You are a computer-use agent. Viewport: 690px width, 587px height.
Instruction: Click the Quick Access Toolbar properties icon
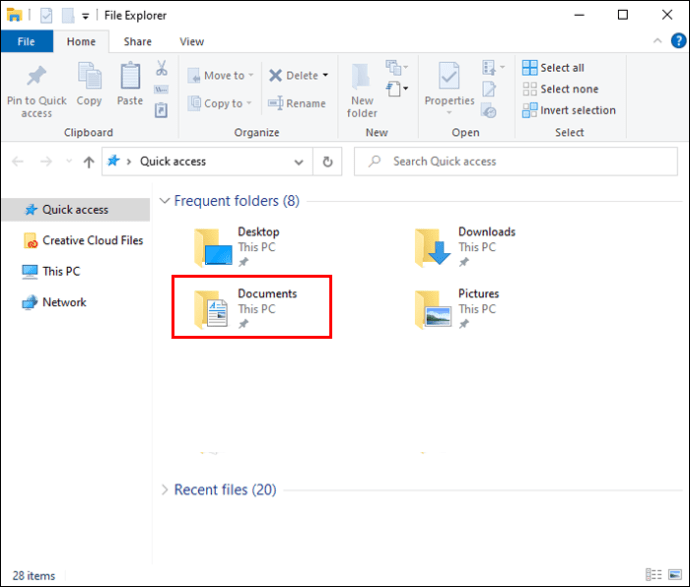click(46, 15)
